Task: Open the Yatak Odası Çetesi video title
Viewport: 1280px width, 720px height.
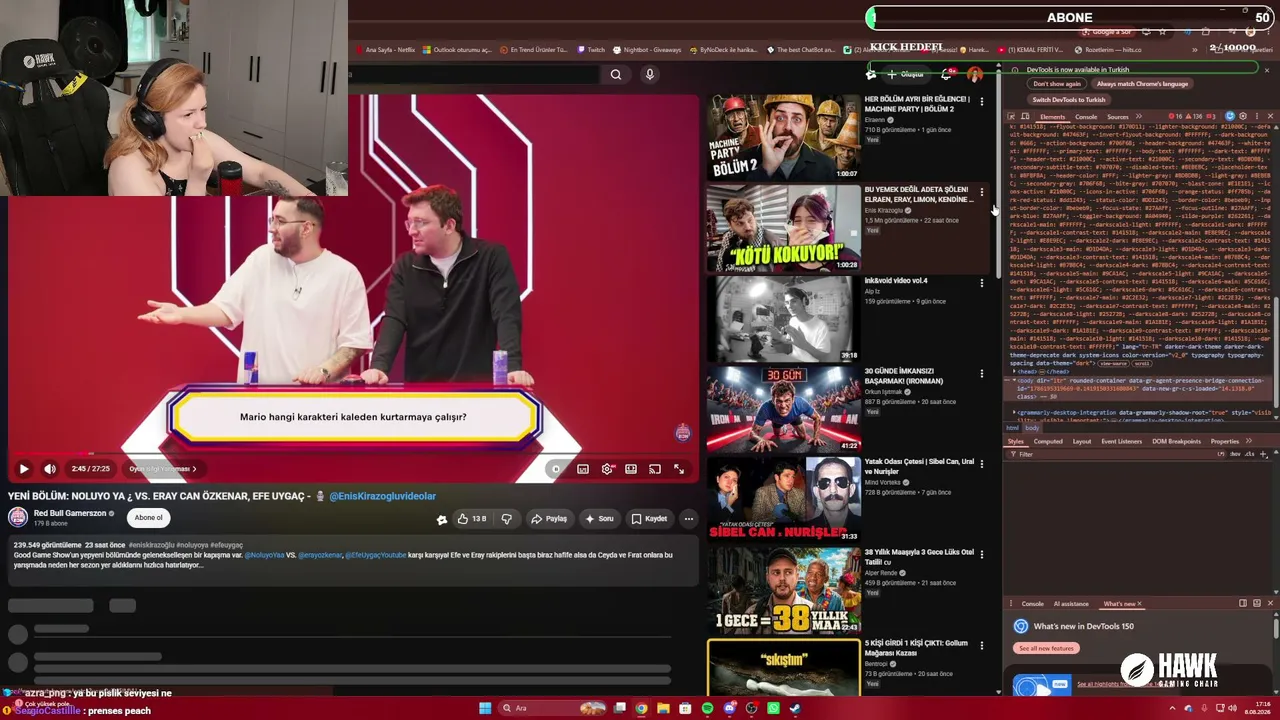Action: (919, 466)
